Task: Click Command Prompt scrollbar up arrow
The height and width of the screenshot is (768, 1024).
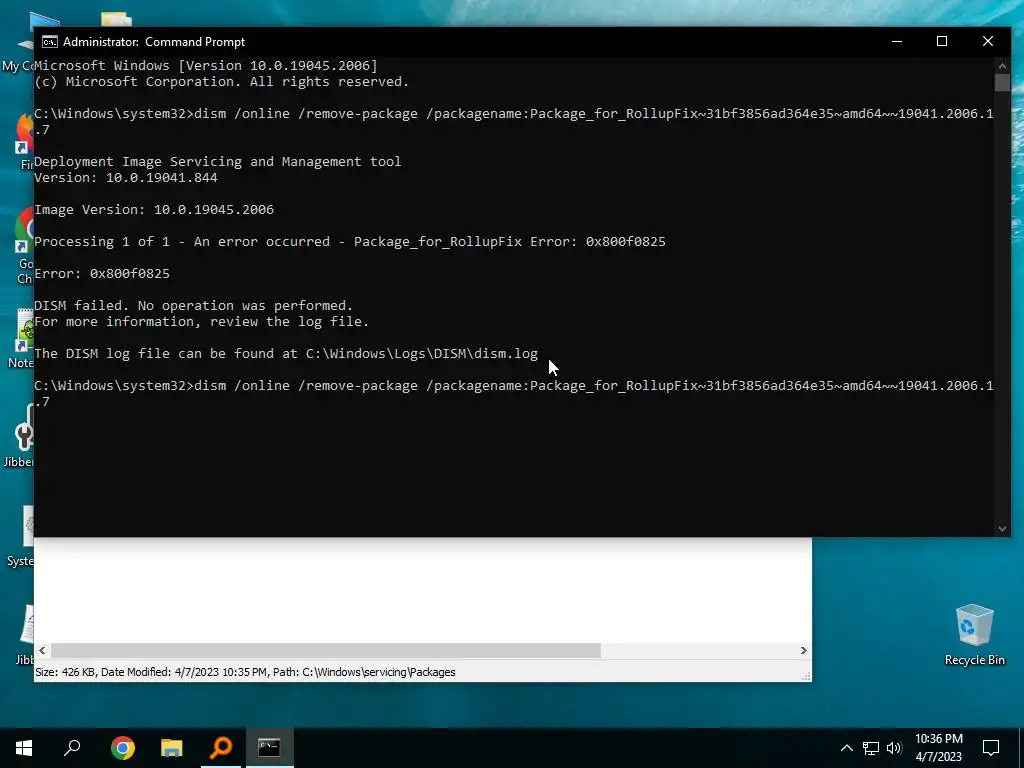Action: click(1002, 65)
